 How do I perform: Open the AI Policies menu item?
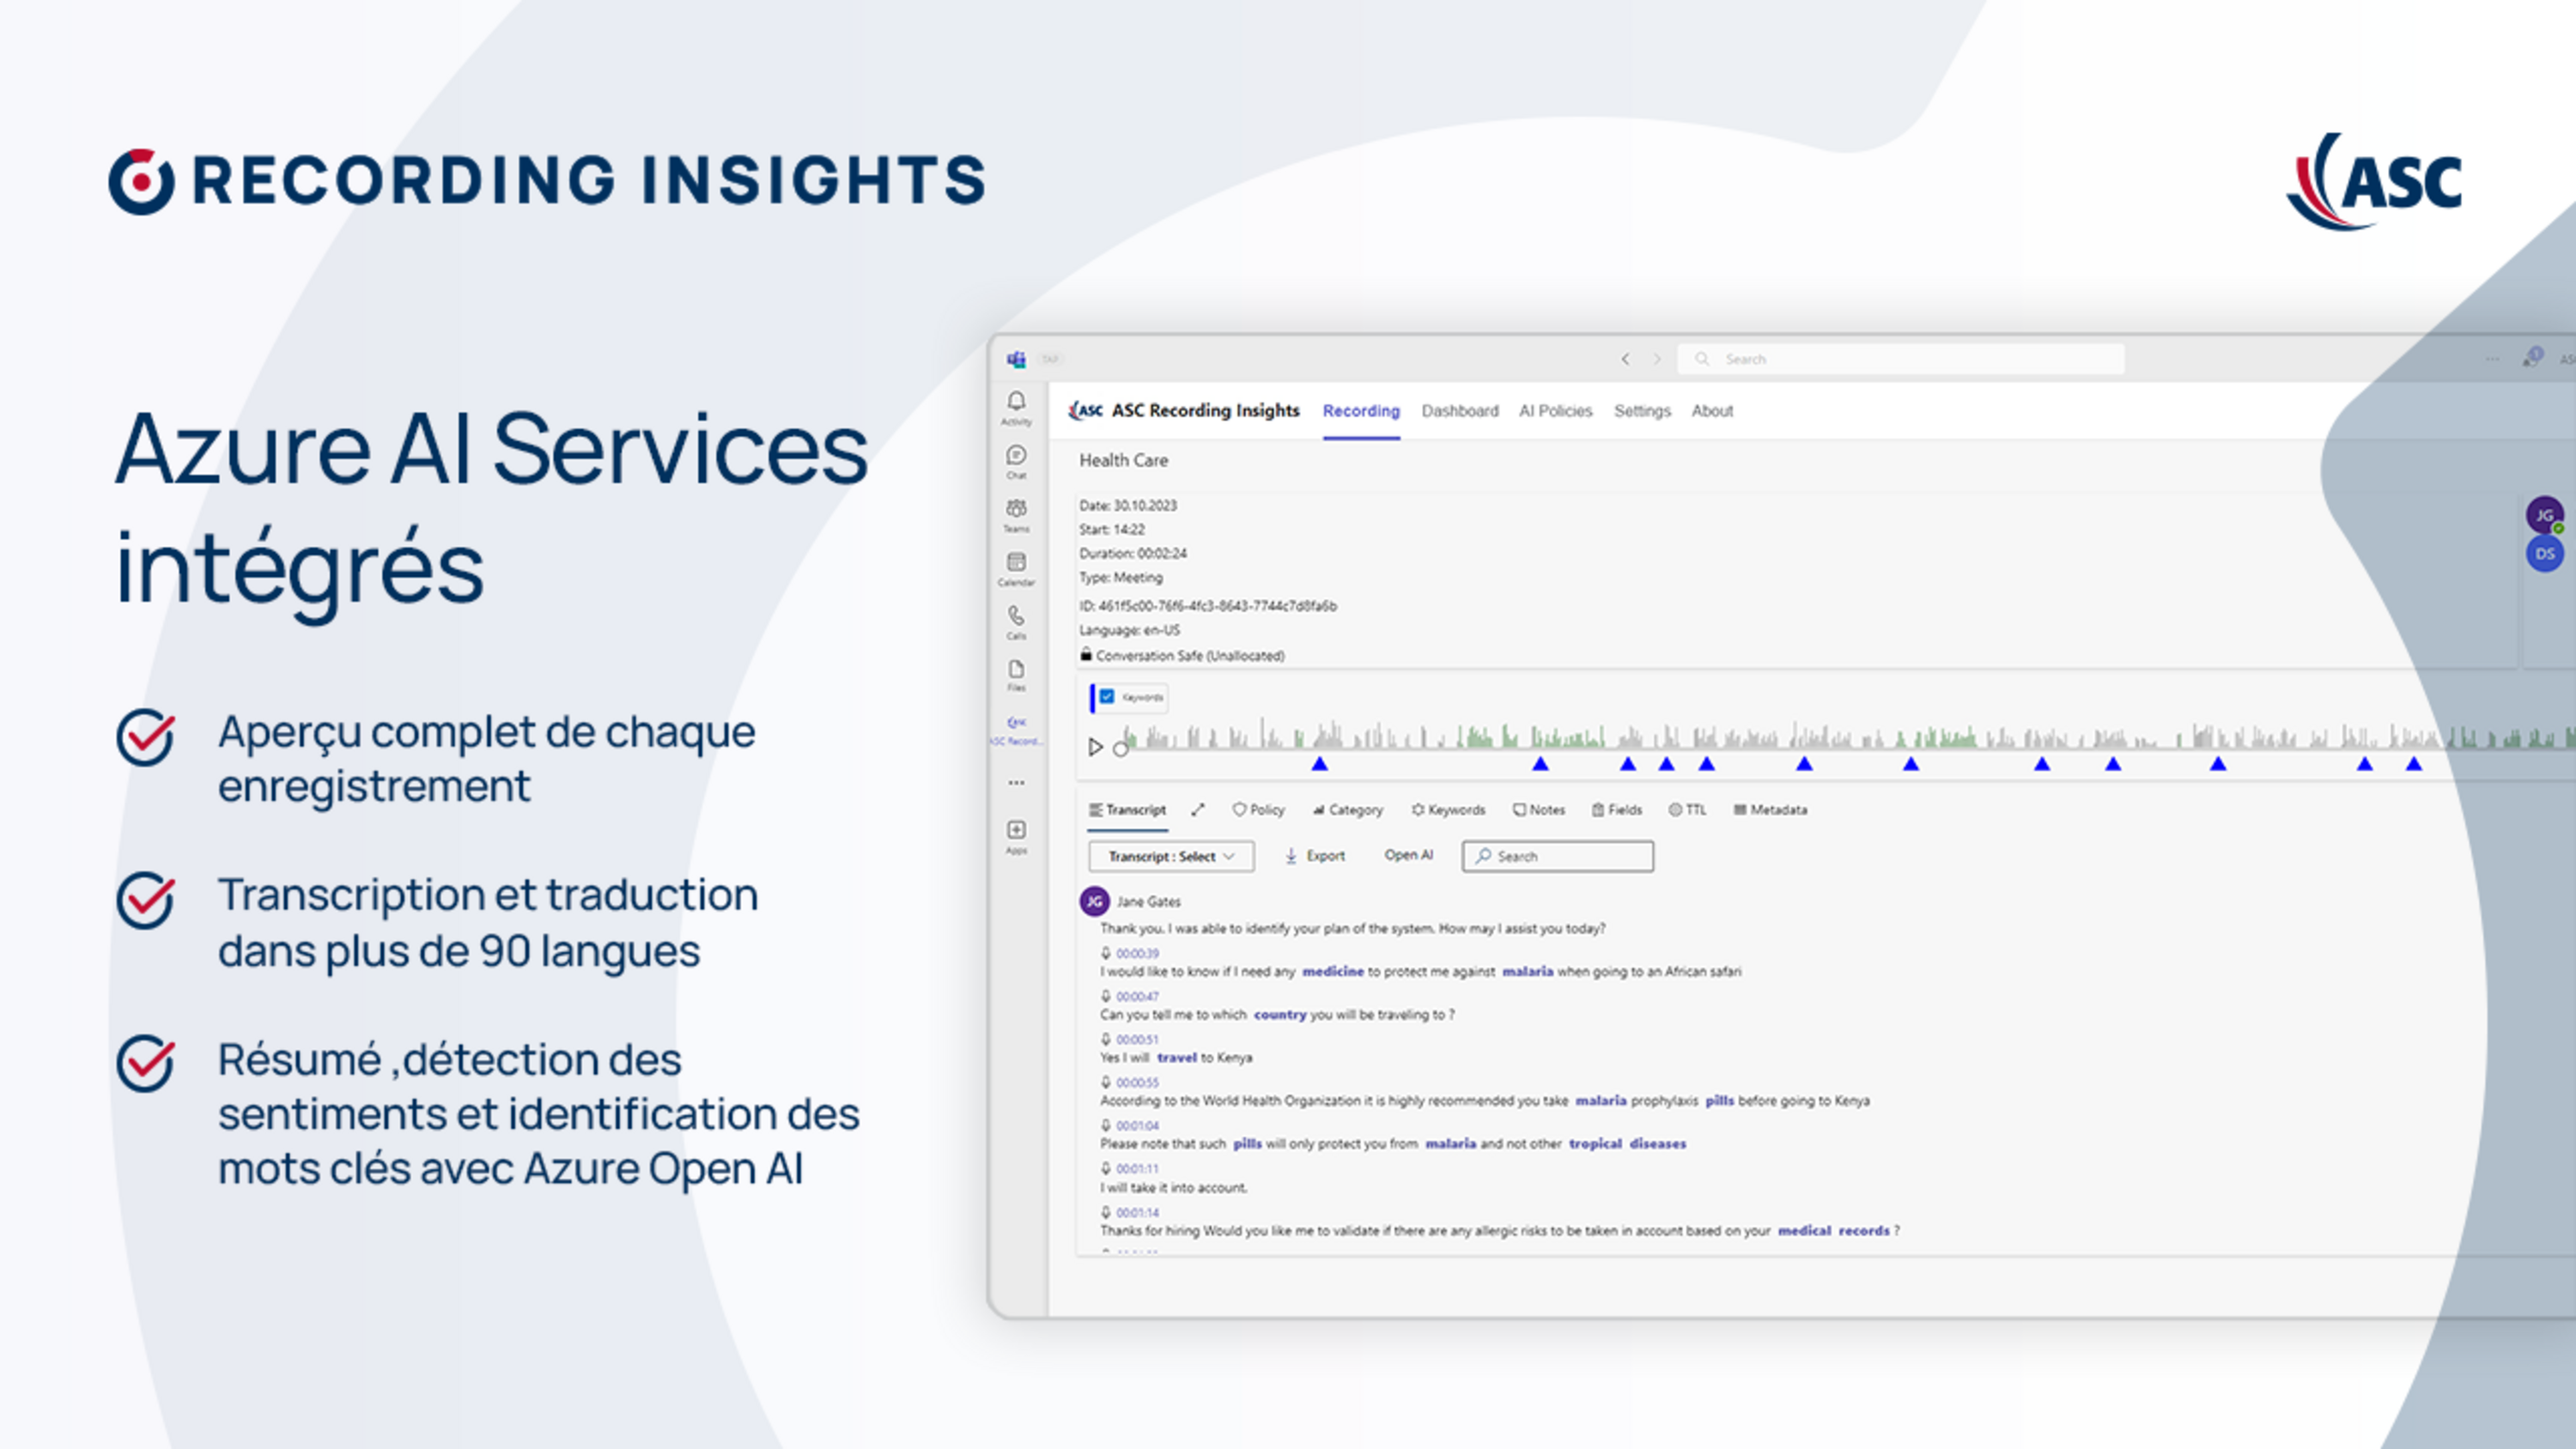click(1555, 411)
